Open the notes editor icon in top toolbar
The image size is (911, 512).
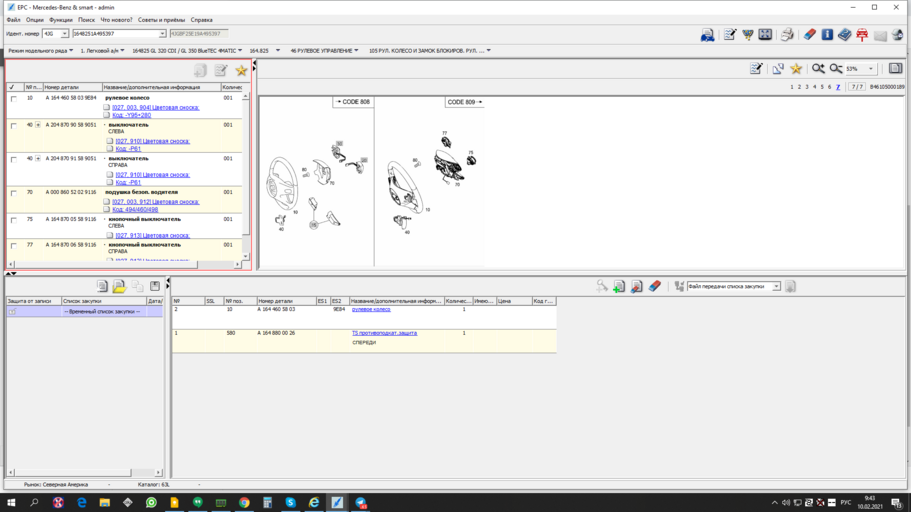coord(730,35)
